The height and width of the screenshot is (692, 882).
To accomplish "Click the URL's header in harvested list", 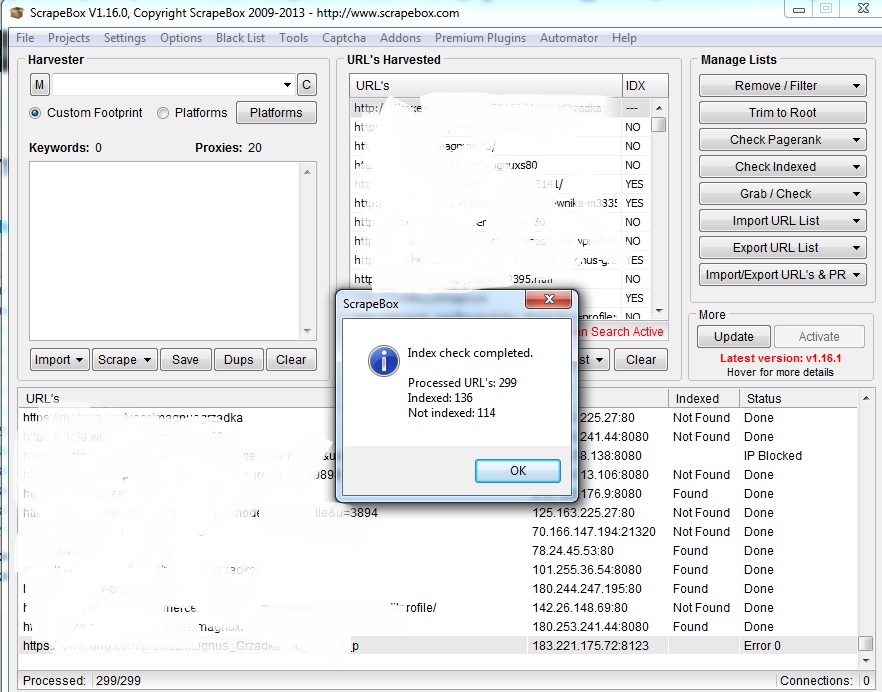I will 485,86.
